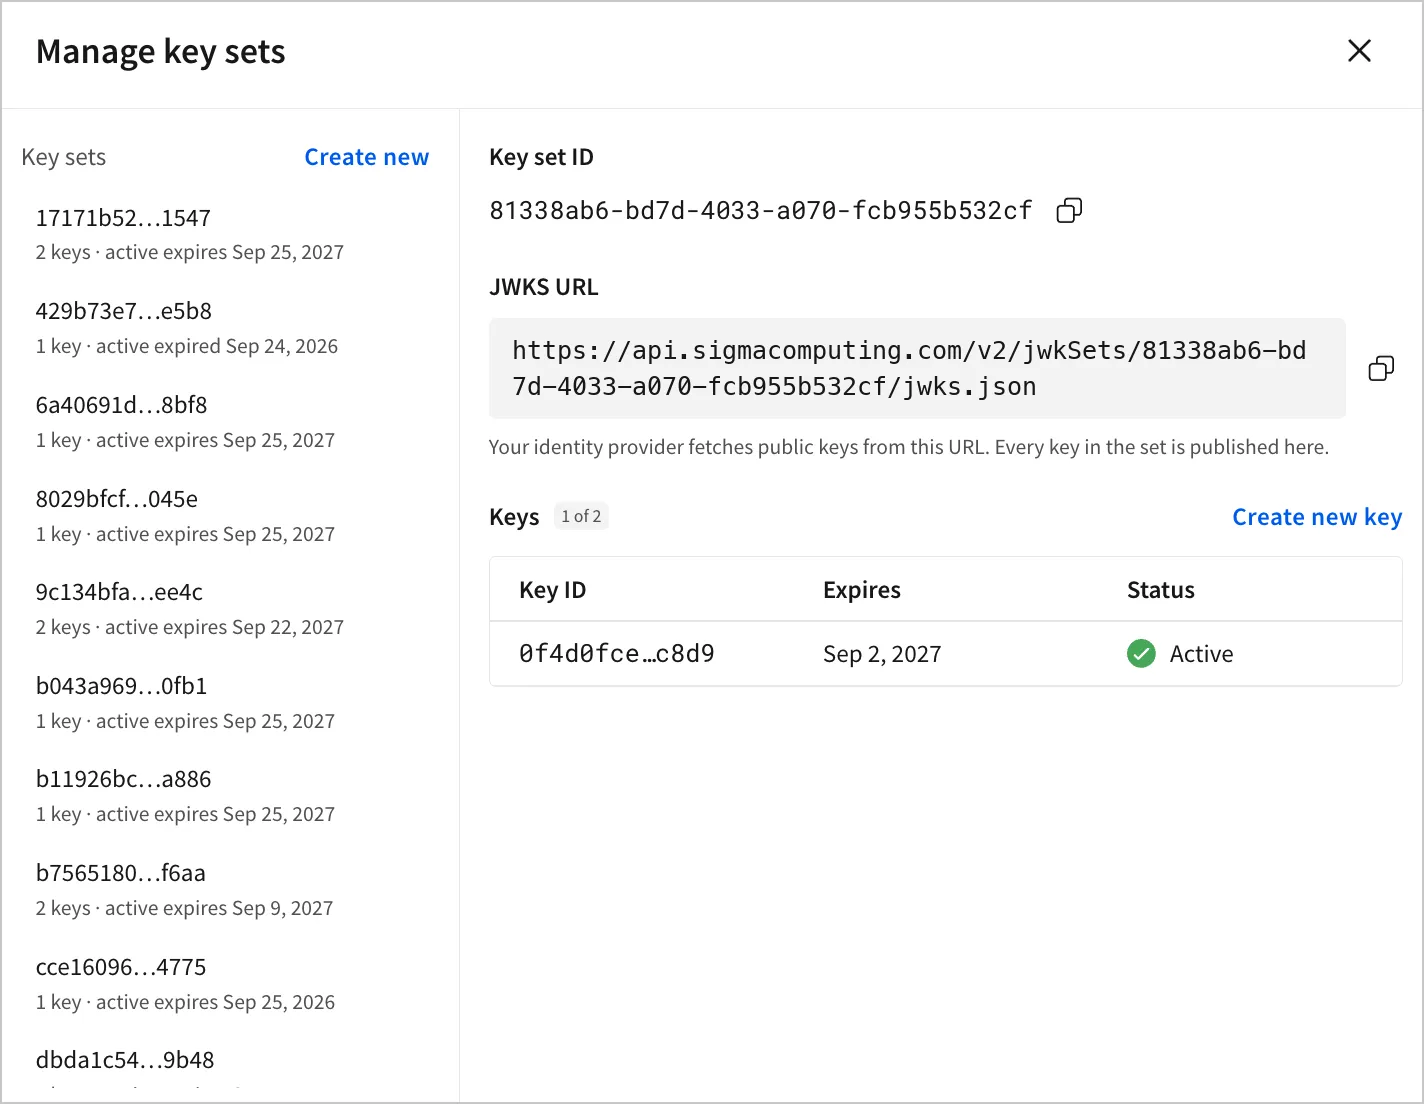Open key set cce16096…4775
Image resolution: width=1424 pixels, height=1104 pixels.
[230, 984]
